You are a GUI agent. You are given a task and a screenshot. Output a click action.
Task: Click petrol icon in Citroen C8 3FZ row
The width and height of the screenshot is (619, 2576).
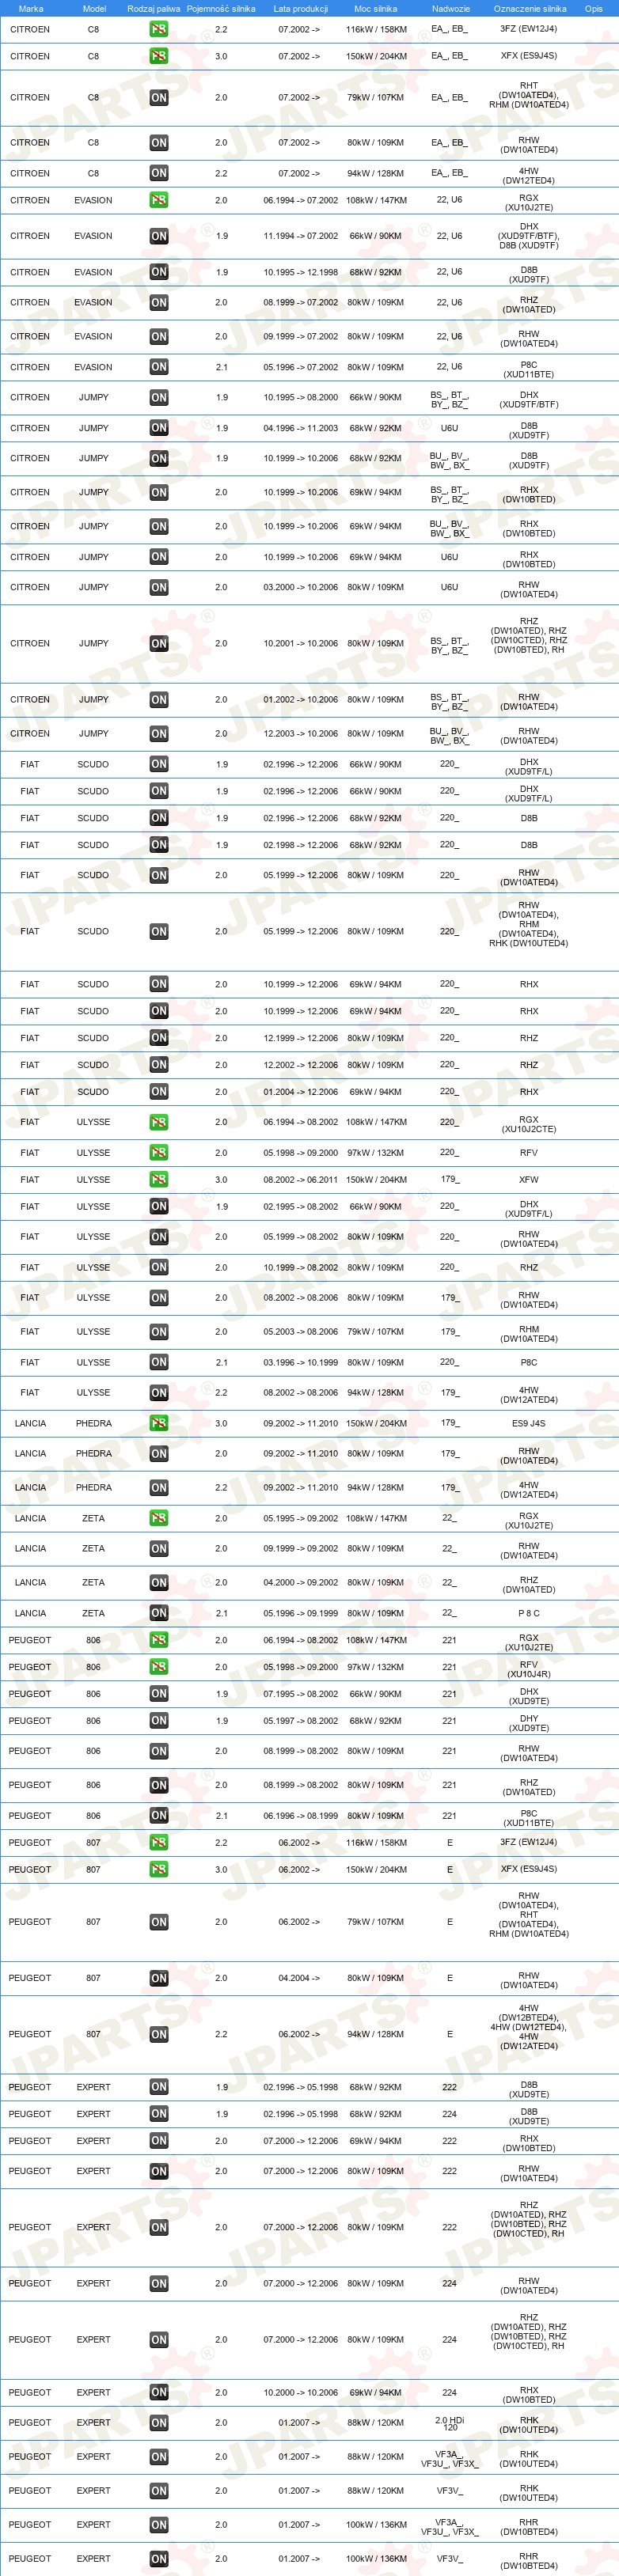[158, 29]
